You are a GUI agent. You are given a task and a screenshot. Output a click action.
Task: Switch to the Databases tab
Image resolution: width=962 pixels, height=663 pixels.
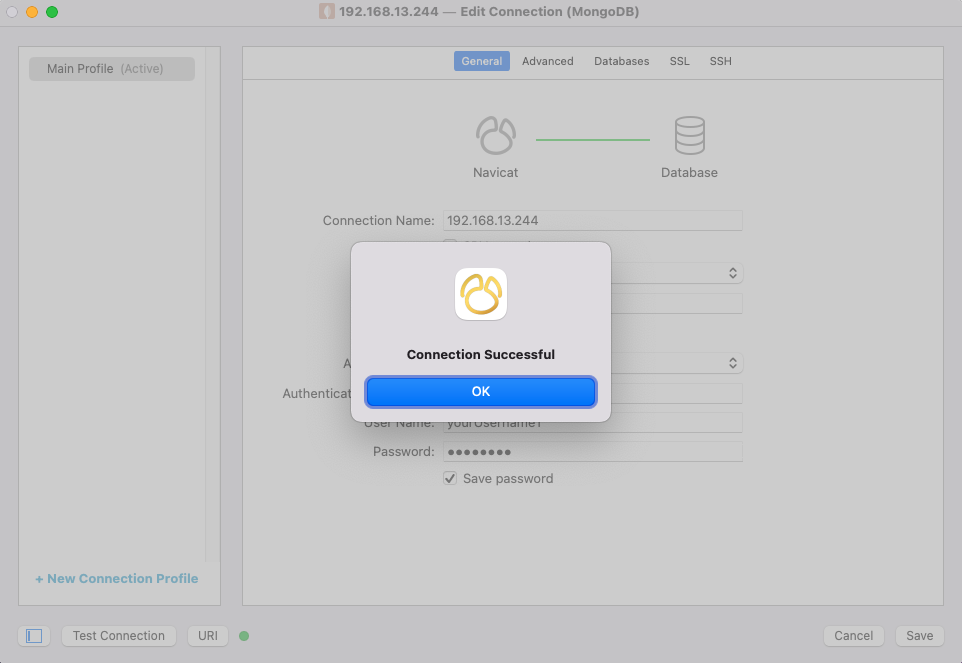point(621,61)
